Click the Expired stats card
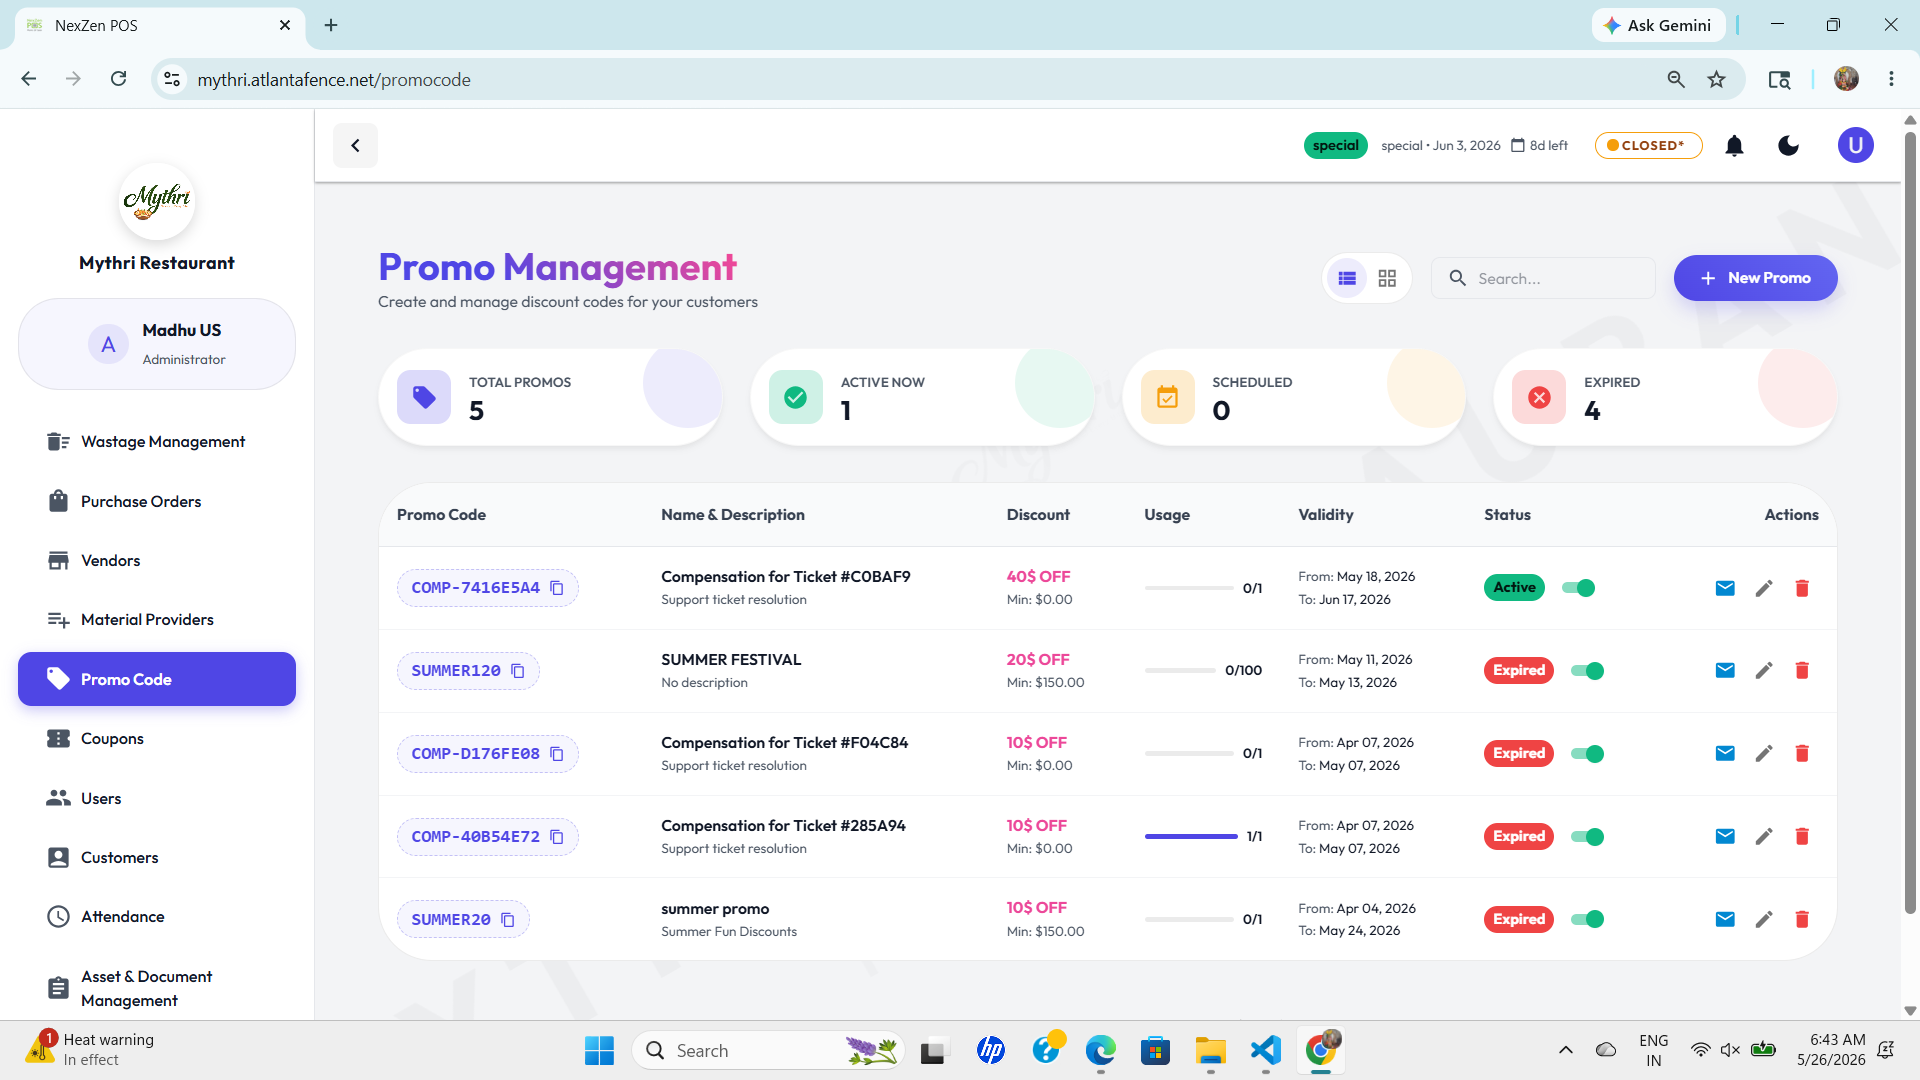This screenshot has height=1080, width=1920. 1665,397
